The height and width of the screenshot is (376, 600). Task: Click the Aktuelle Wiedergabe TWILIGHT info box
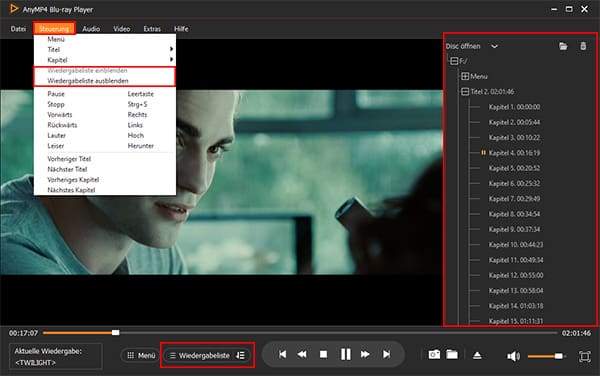coord(56,356)
